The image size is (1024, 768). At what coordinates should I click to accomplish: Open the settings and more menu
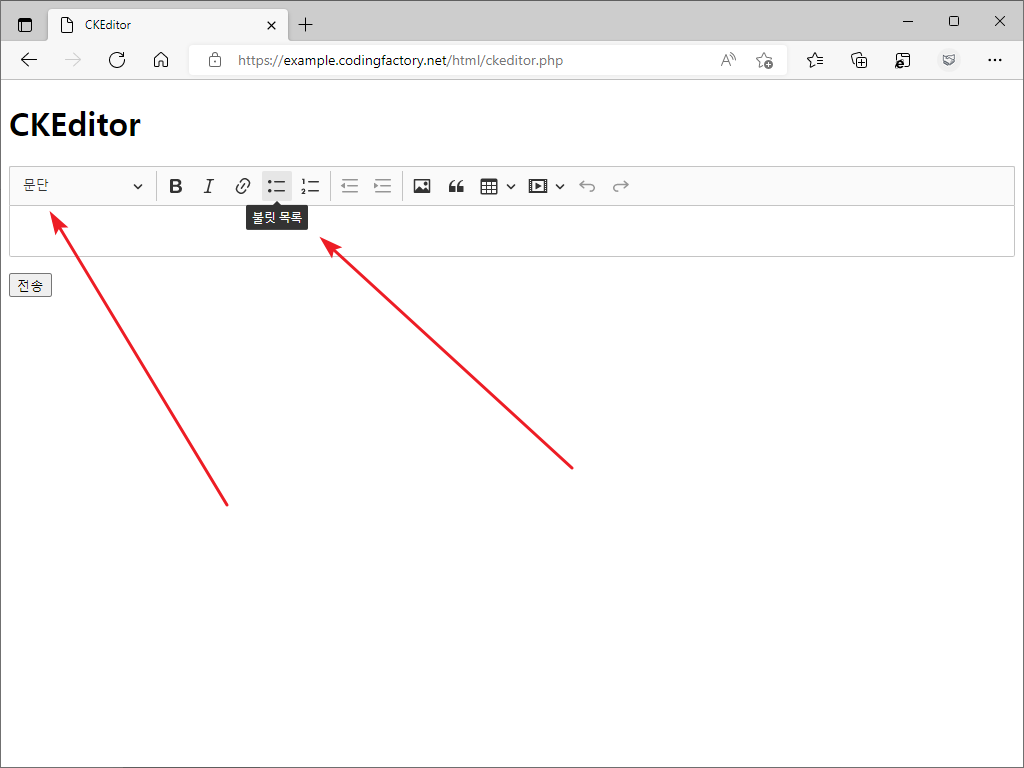tap(995, 61)
